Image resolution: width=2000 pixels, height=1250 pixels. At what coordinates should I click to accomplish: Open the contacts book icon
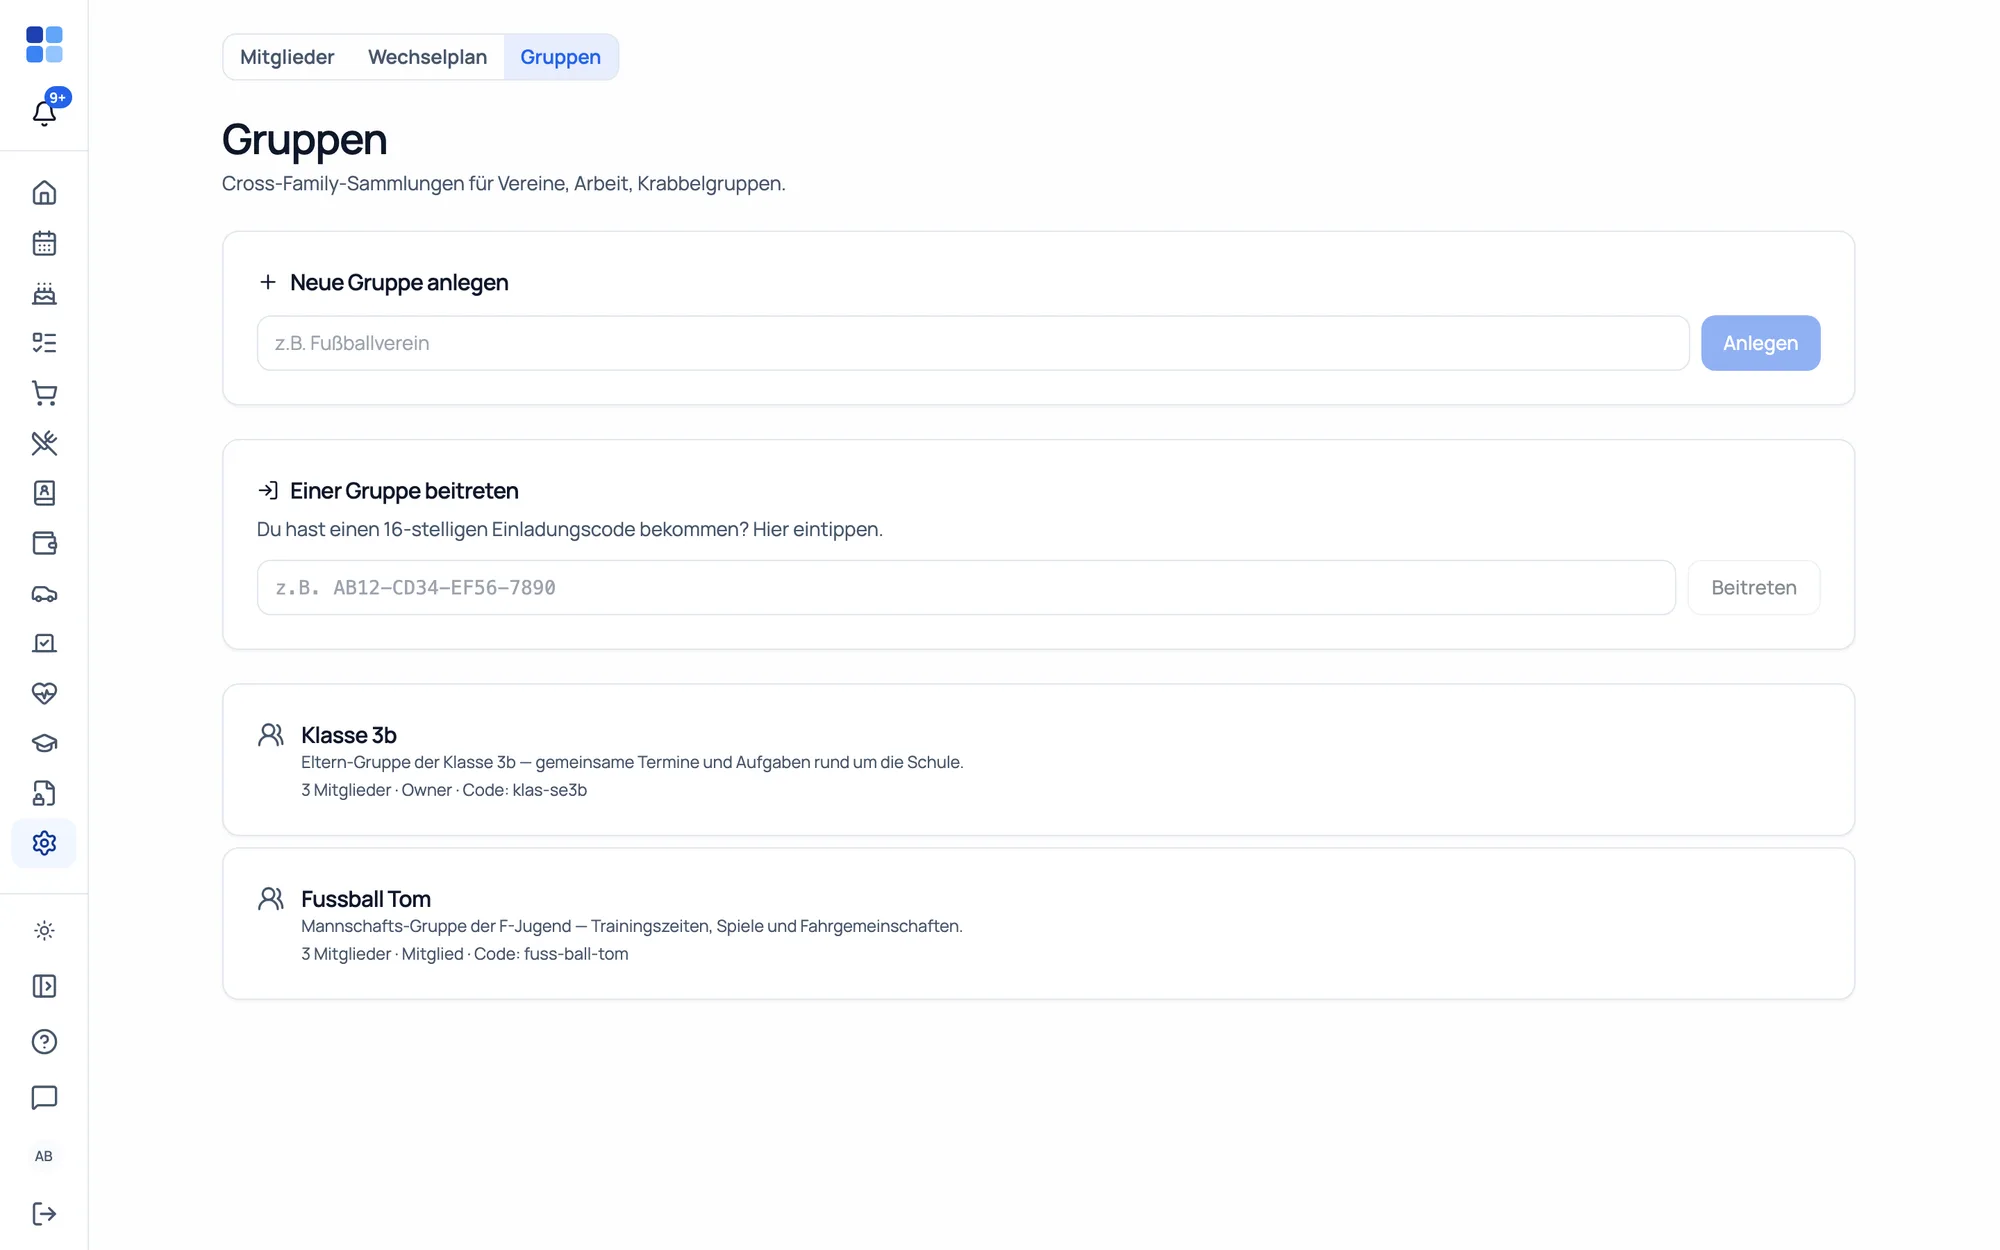[x=44, y=493]
